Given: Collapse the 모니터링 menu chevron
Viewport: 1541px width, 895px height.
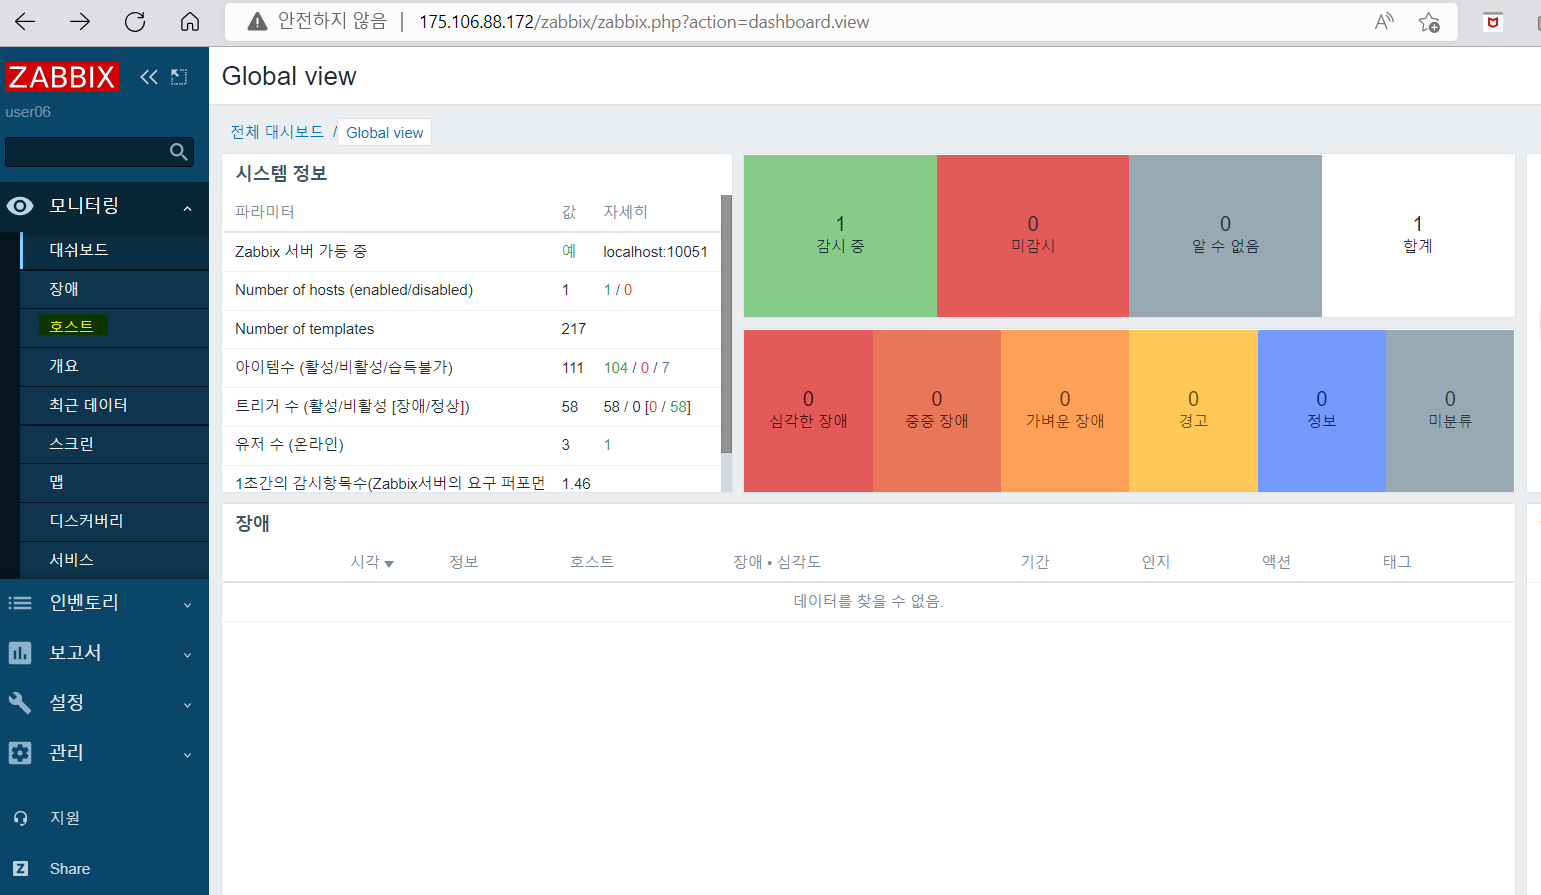Looking at the screenshot, I should (x=187, y=208).
